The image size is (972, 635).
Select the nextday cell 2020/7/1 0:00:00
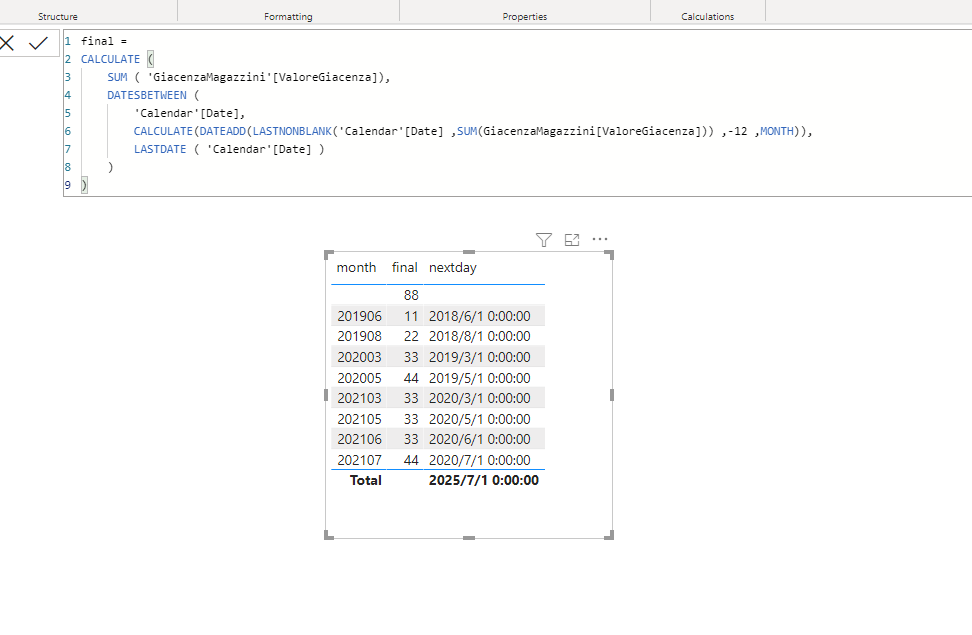[x=480, y=460]
